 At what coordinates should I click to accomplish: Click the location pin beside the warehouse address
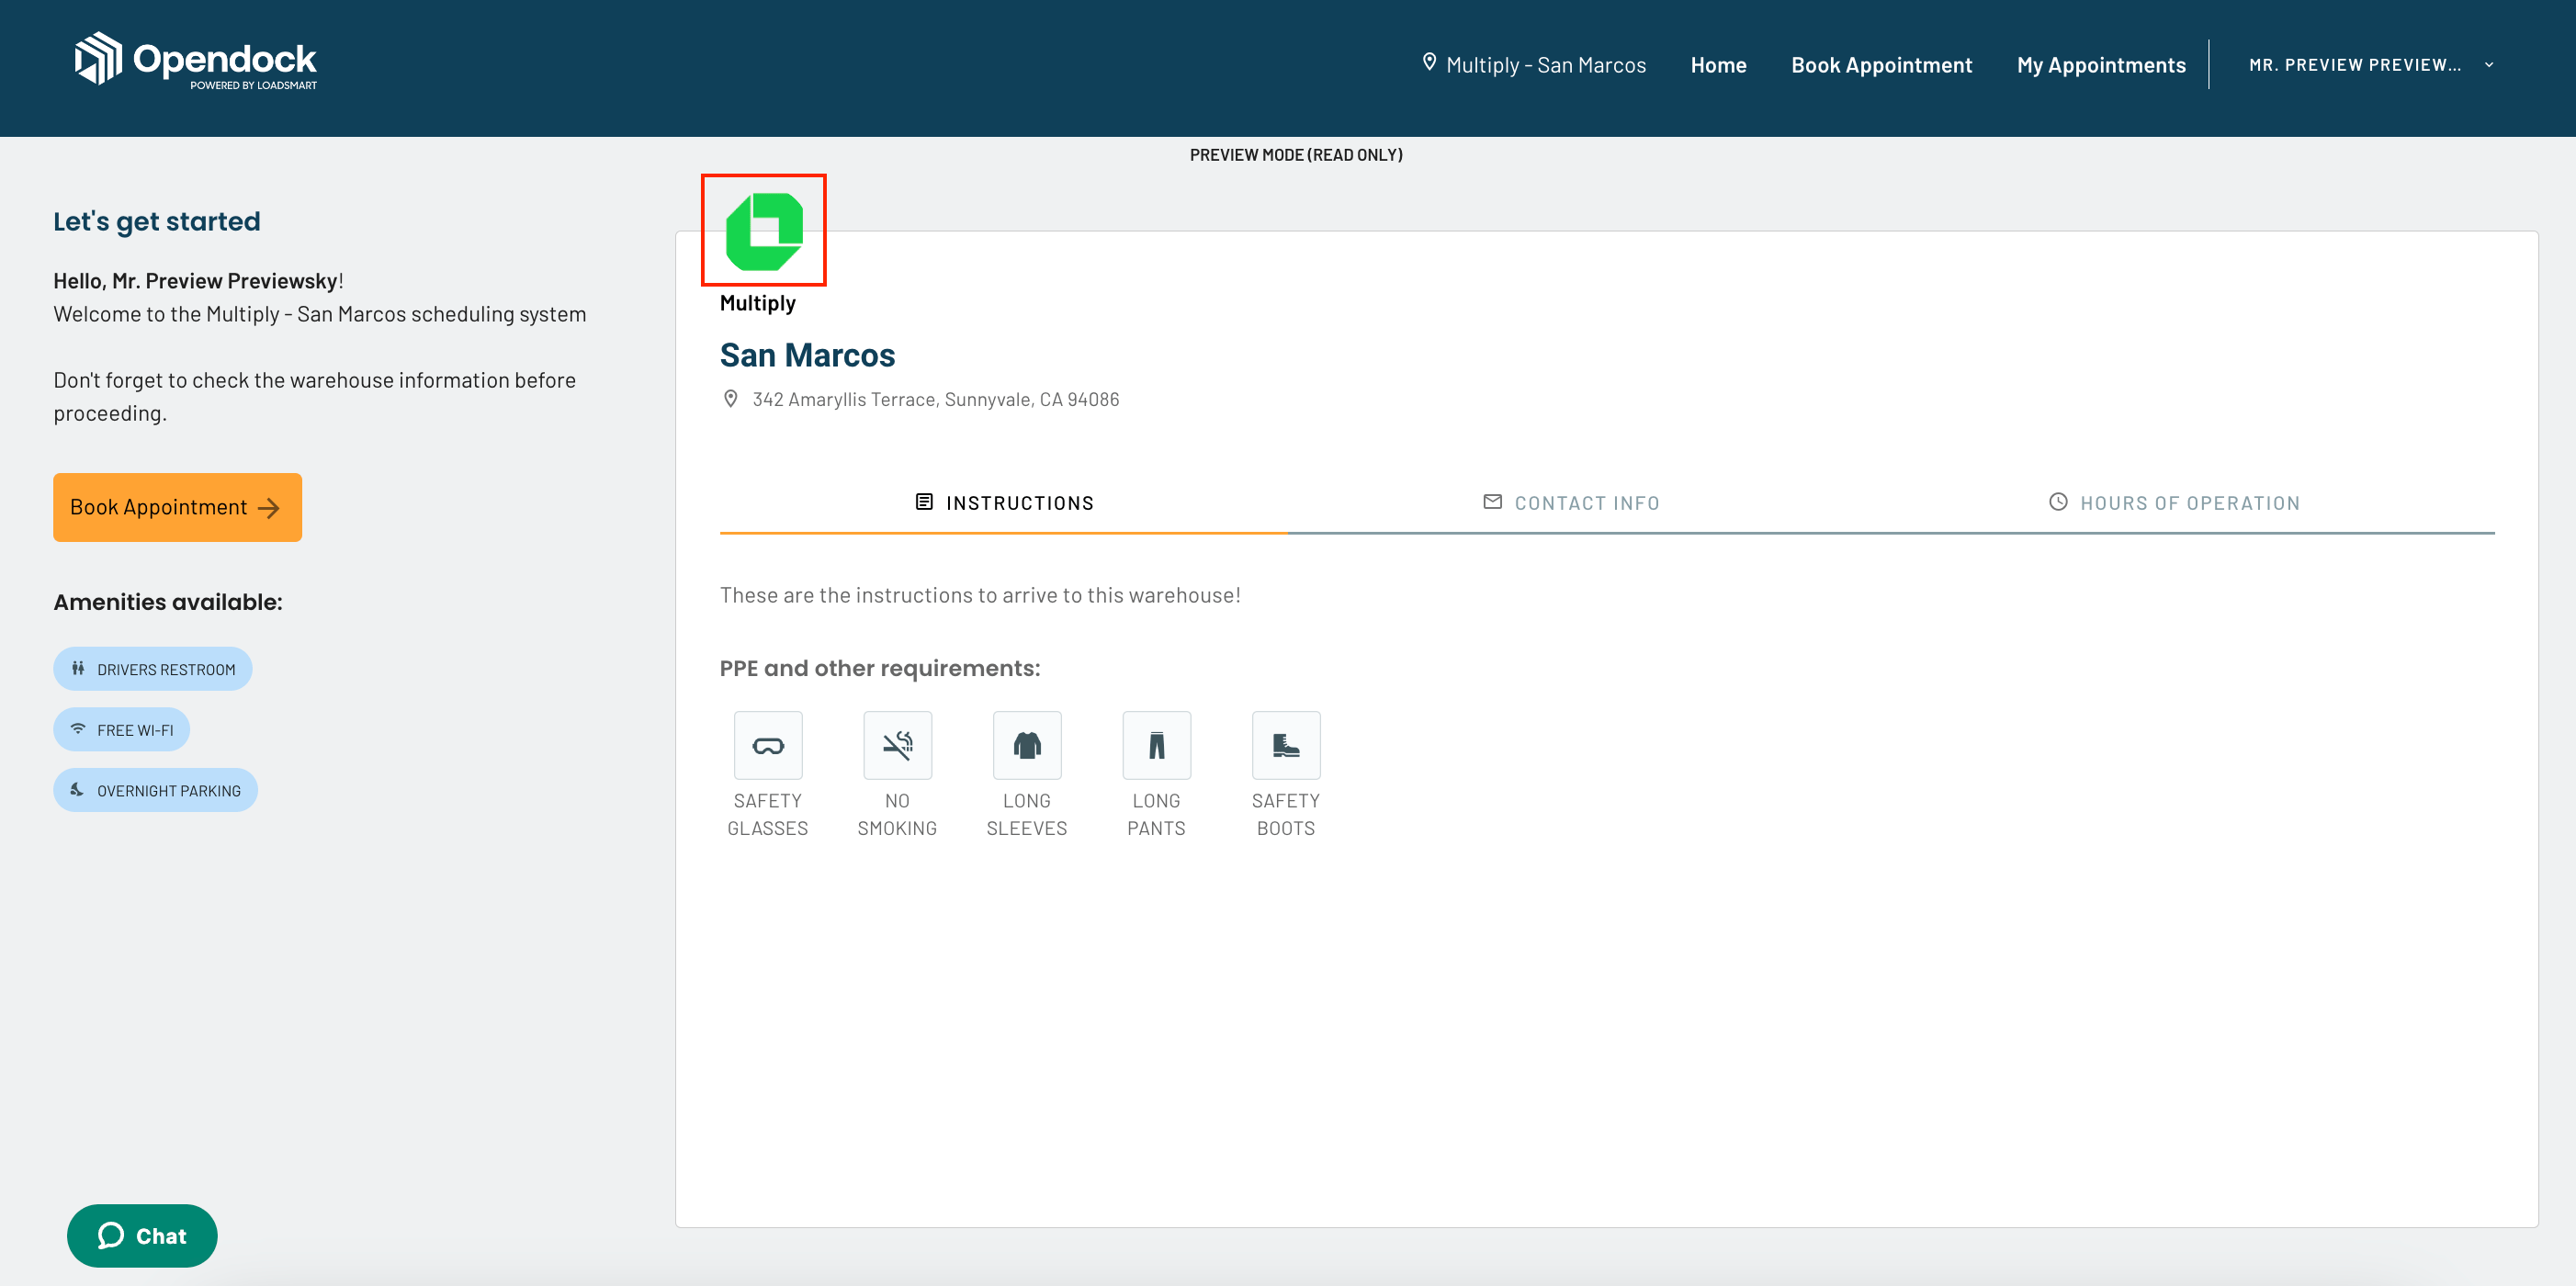pyautogui.click(x=731, y=398)
